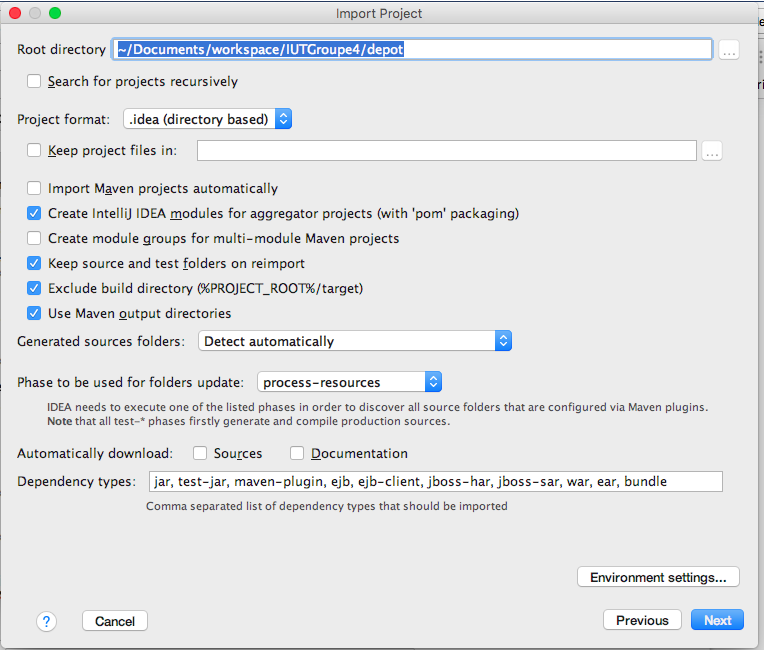Uncheck Exclude build directory option
This screenshot has height=650, width=764.
[35, 288]
